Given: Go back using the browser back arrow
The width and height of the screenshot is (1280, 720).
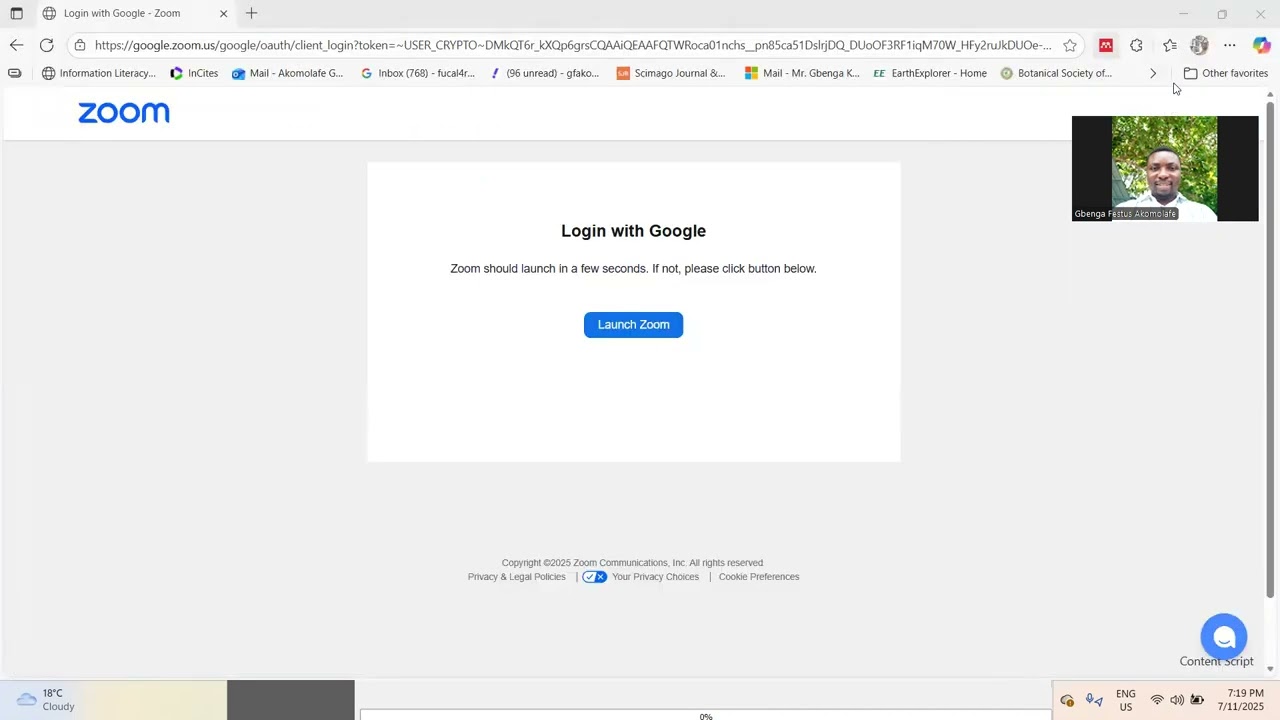Looking at the screenshot, I should click(x=16, y=45).
